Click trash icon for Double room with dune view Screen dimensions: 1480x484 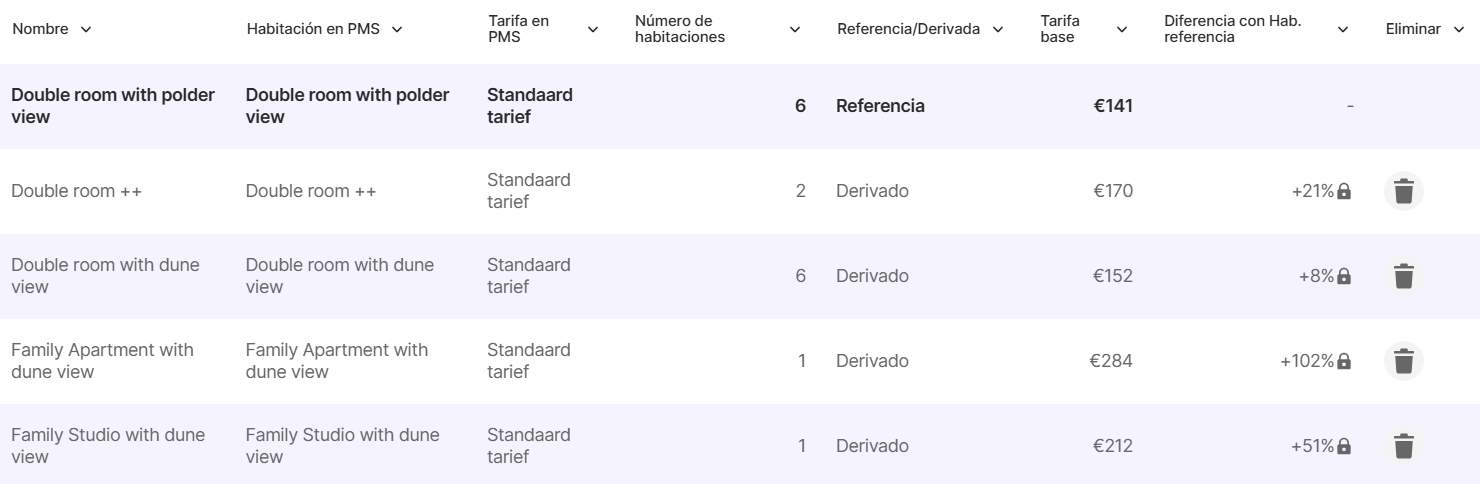(x=1404, y=276)
